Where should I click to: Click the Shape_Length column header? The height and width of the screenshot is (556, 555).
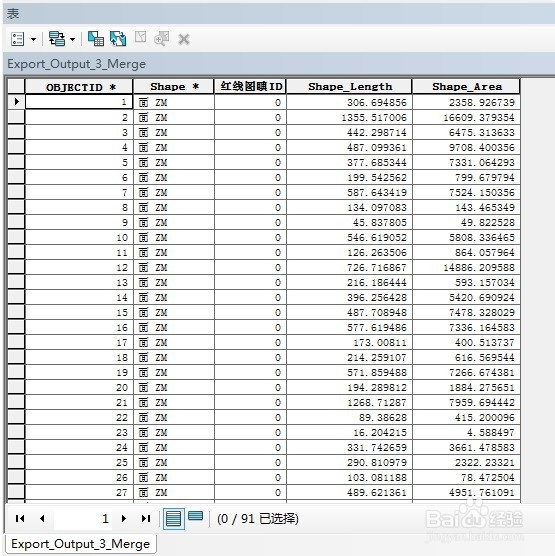(349, 87)
